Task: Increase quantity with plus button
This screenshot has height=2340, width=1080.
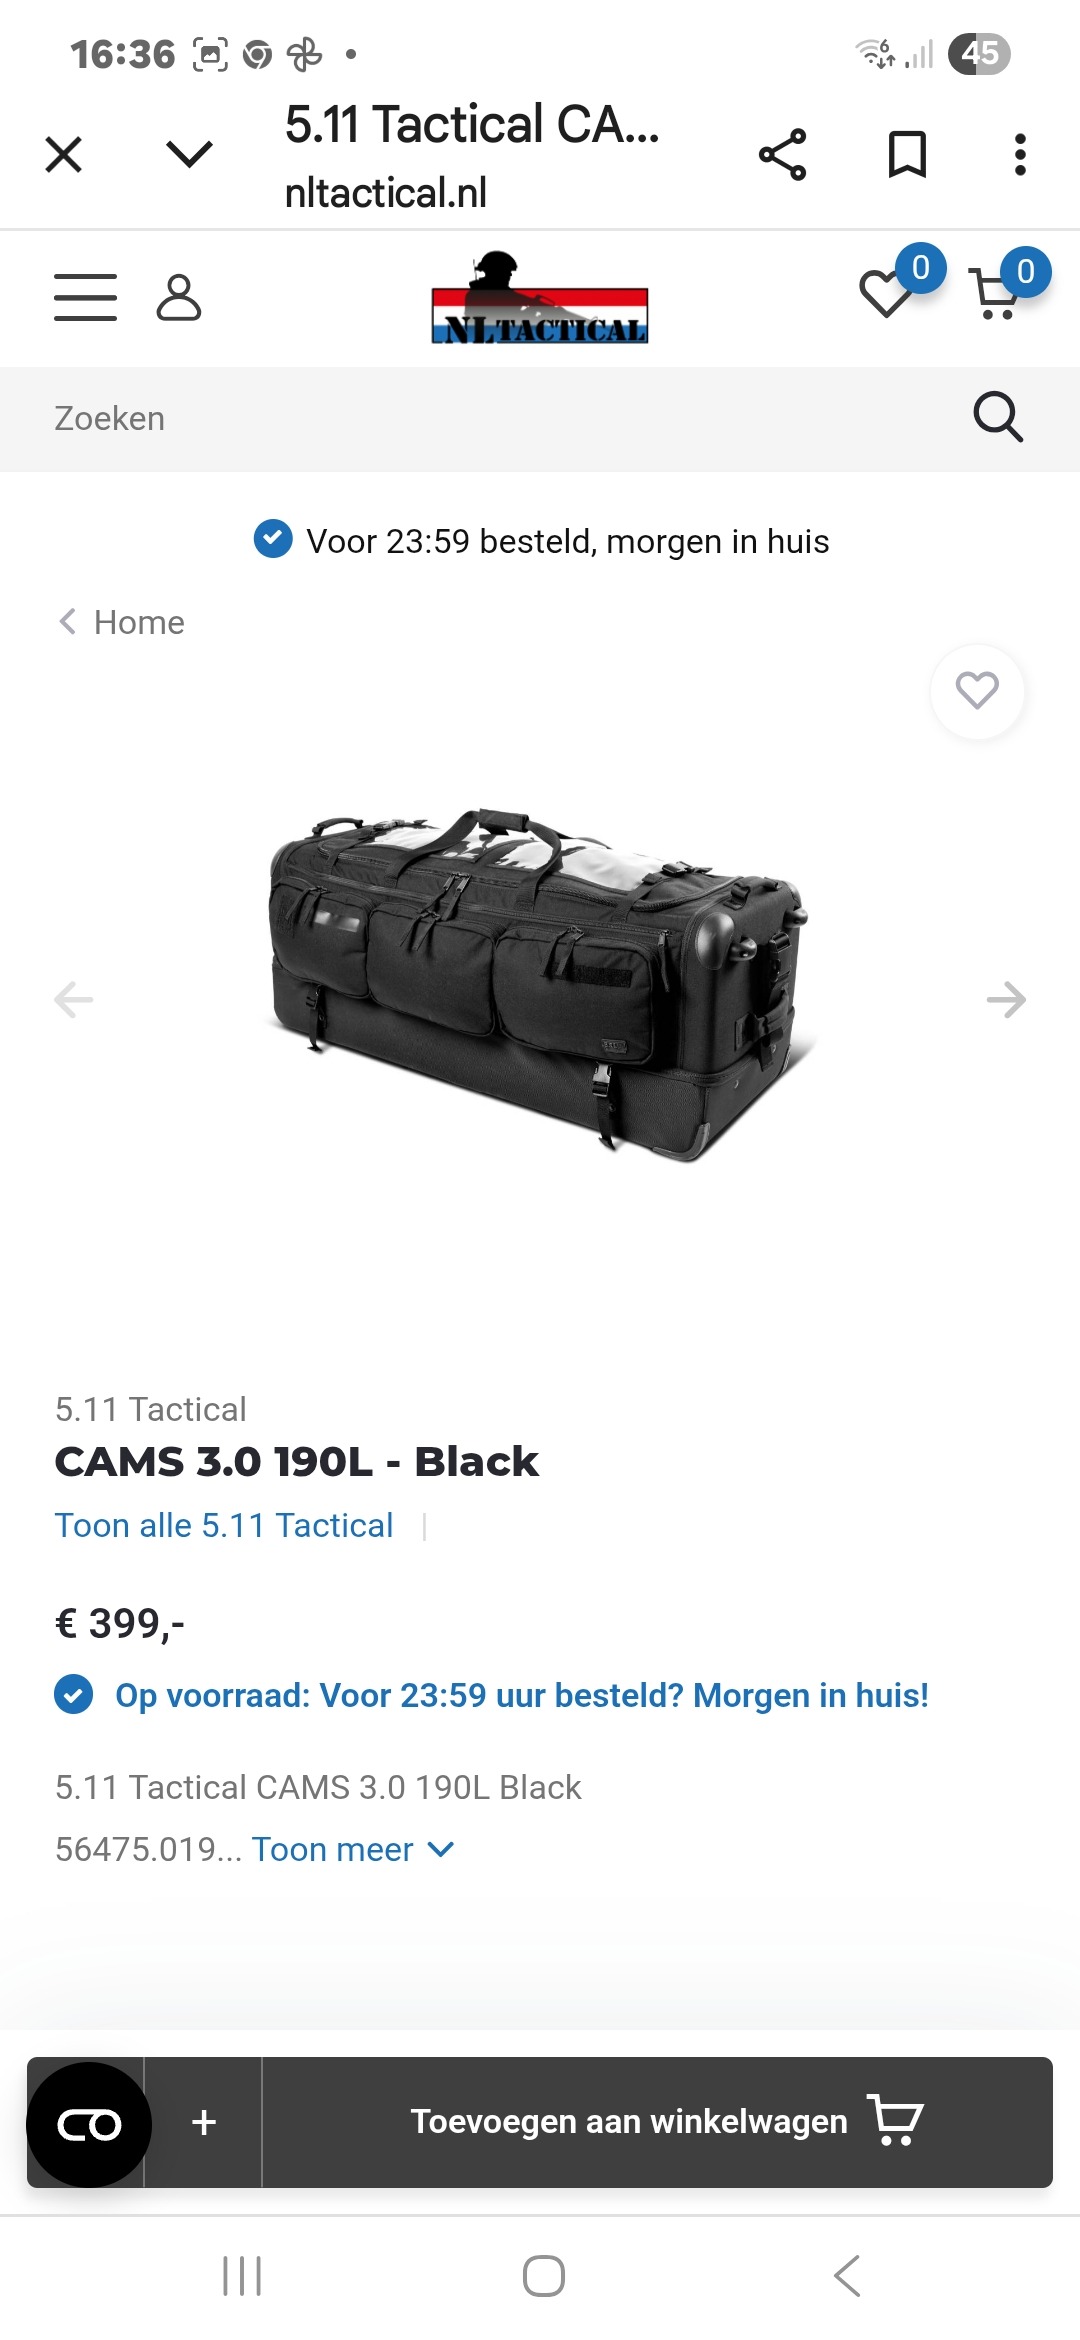Action: click(204, 2122)
